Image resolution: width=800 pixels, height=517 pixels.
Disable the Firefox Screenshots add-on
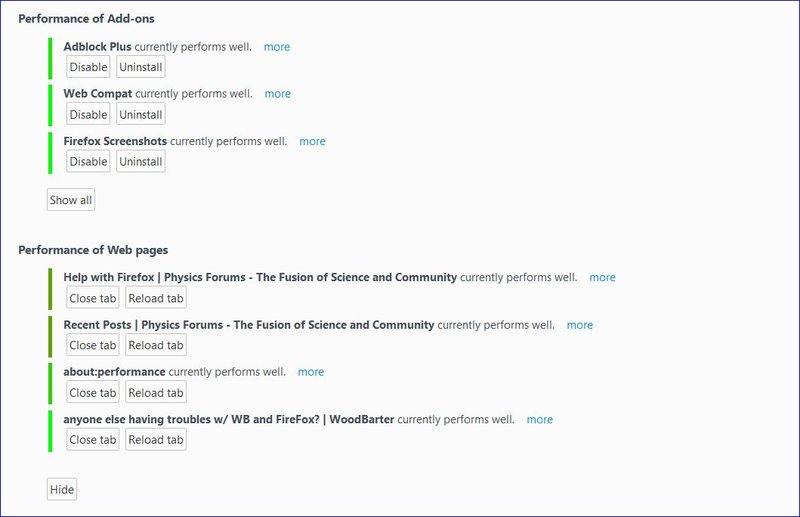click(x=88, y=161)
